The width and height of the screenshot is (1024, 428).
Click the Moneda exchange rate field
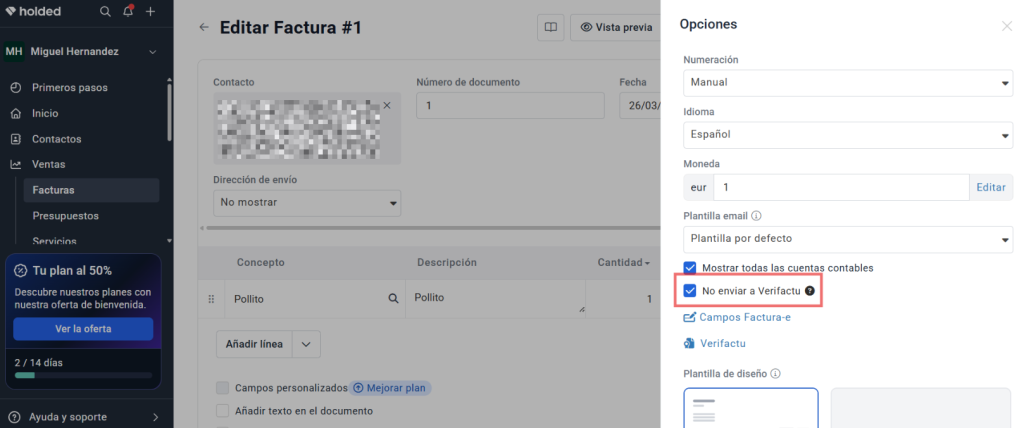click(841, 187)
